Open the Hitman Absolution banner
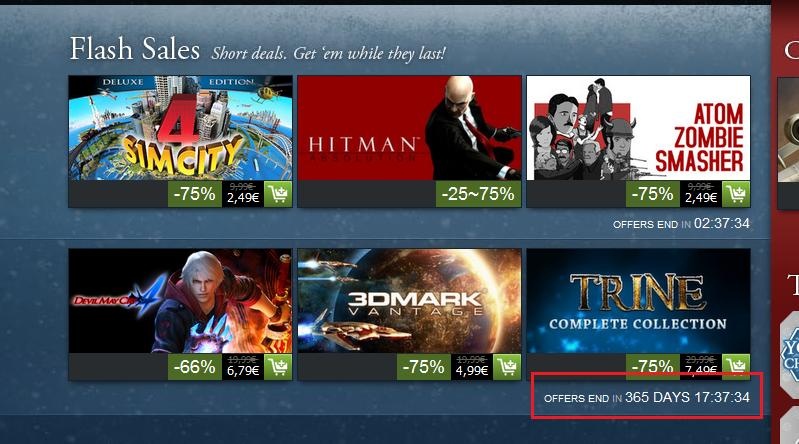Screen dimensions: 799x444 [409, 128]
